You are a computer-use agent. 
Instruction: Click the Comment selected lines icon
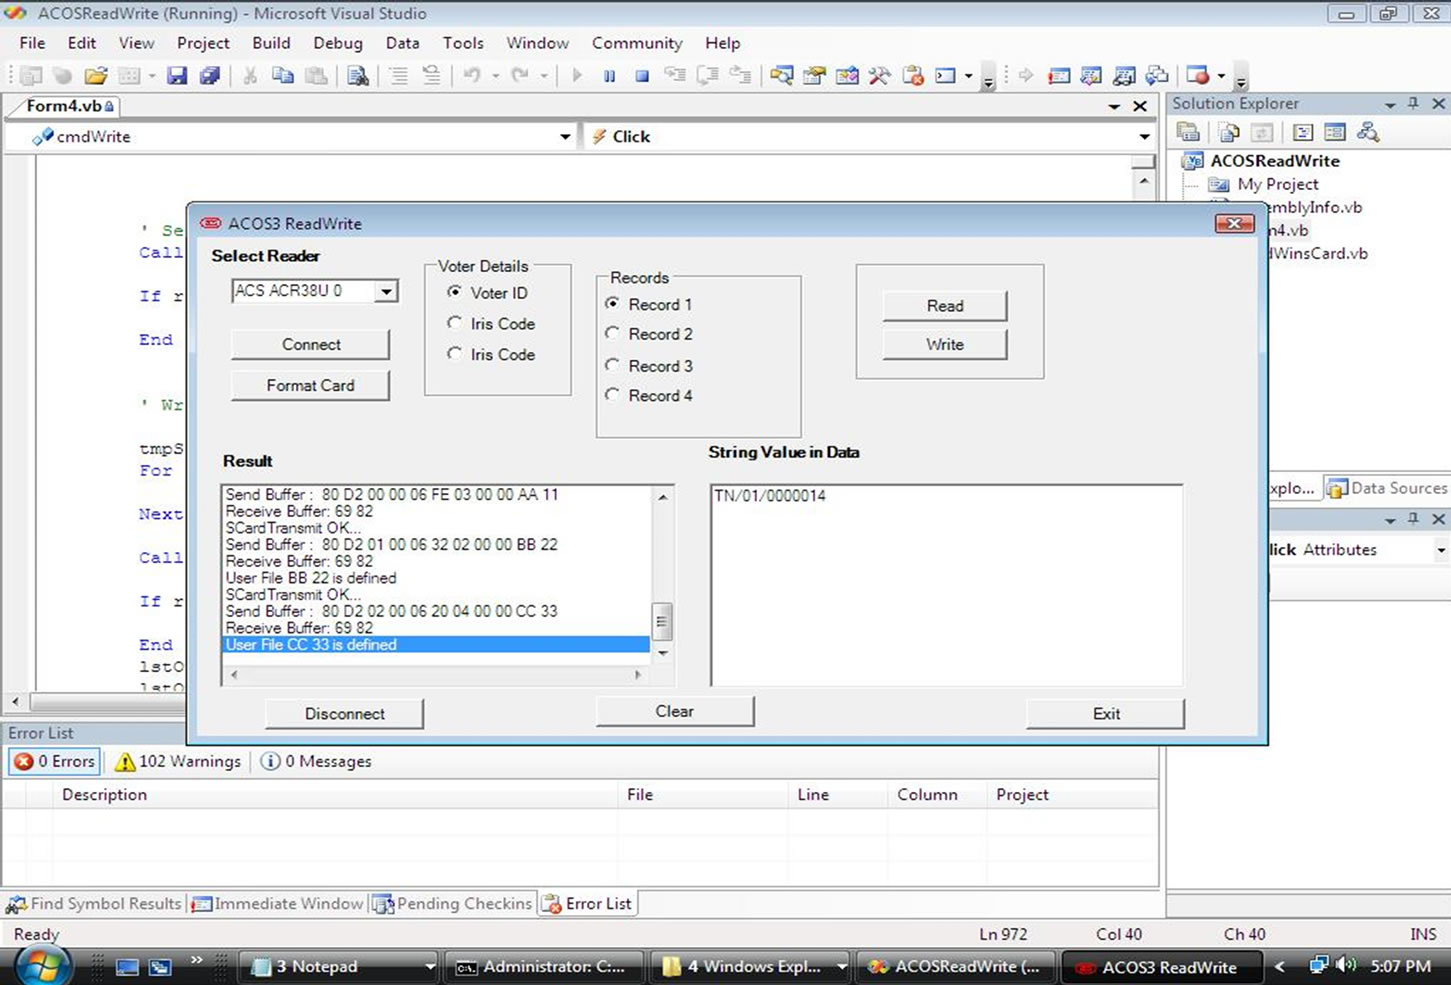(x=398, y=76)
